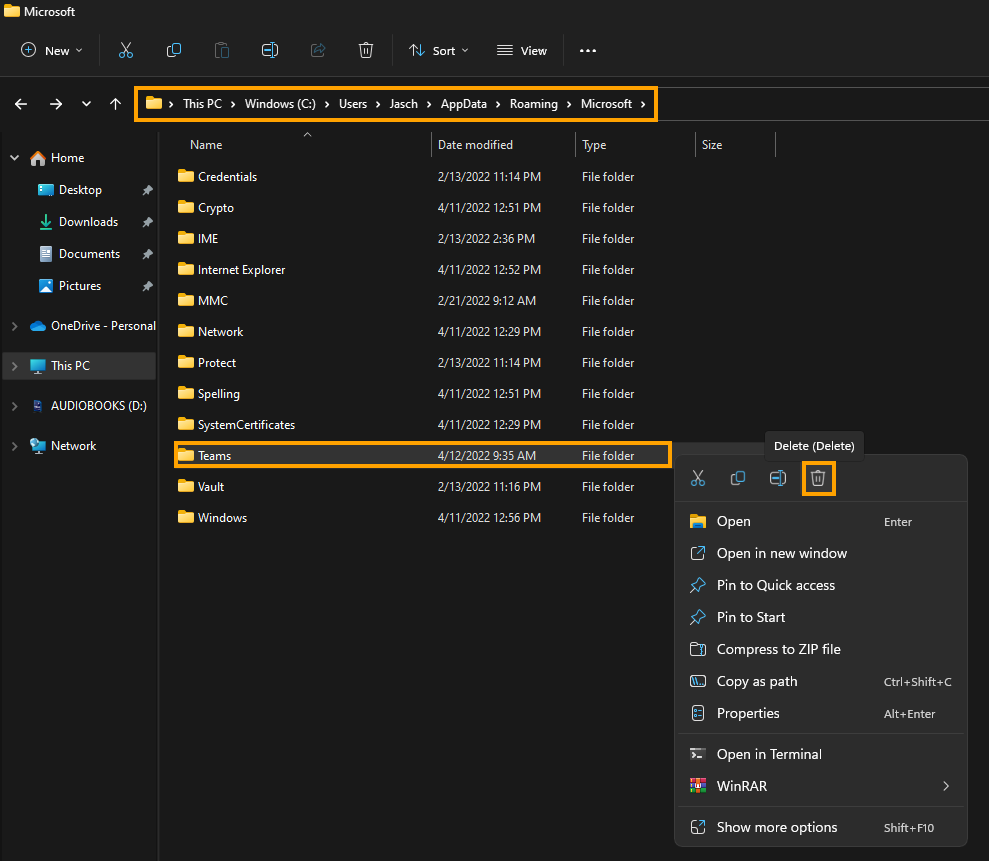
Task: Click the Cut icon in the context menu
Action: tap(698, 478)
